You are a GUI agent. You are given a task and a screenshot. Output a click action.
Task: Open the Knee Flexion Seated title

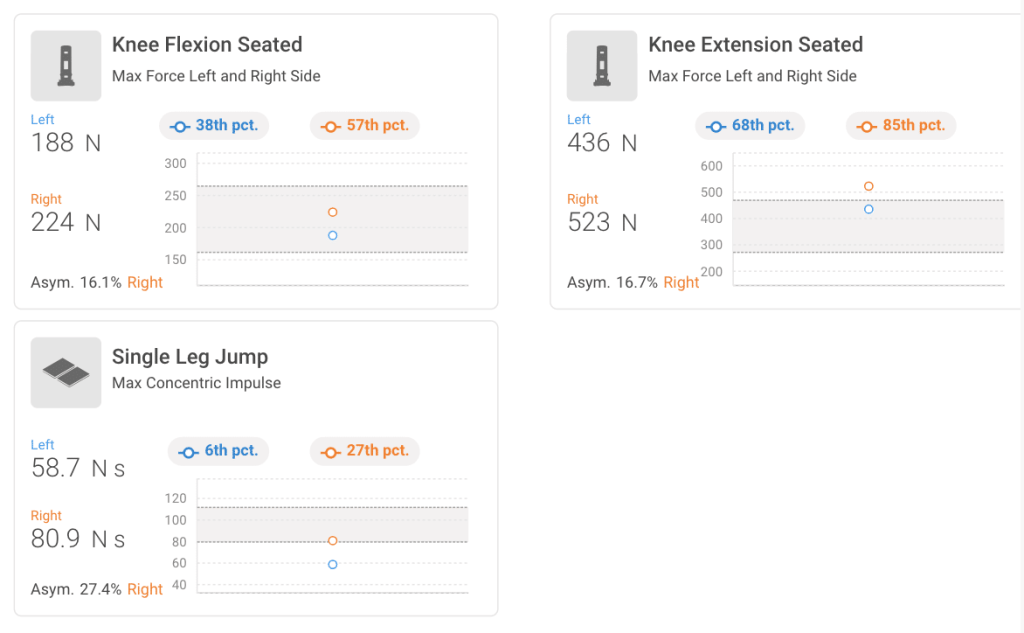click(207, 45)
